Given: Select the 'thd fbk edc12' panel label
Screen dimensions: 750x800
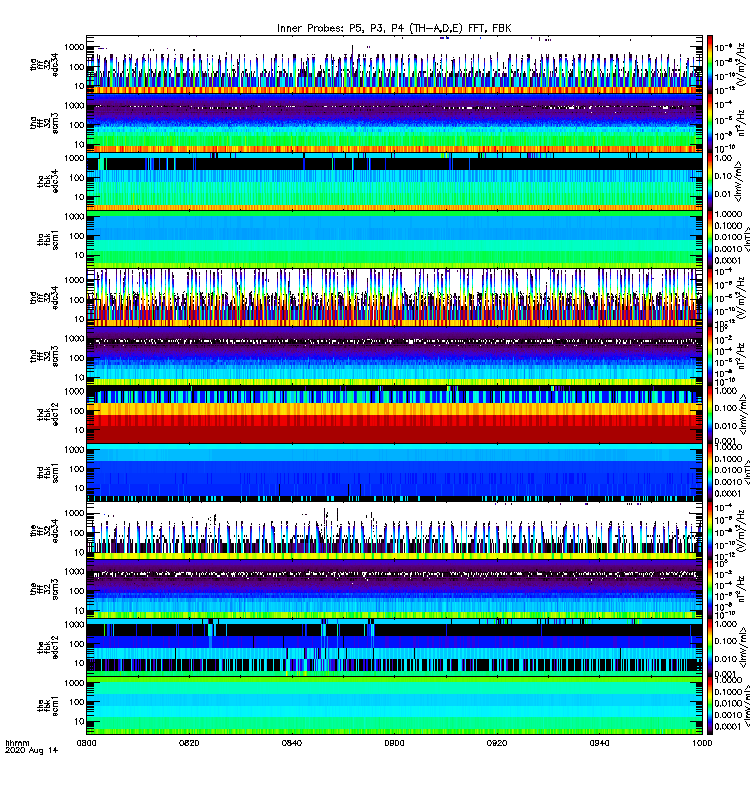Looking at the screenshot, I should 48,414.
